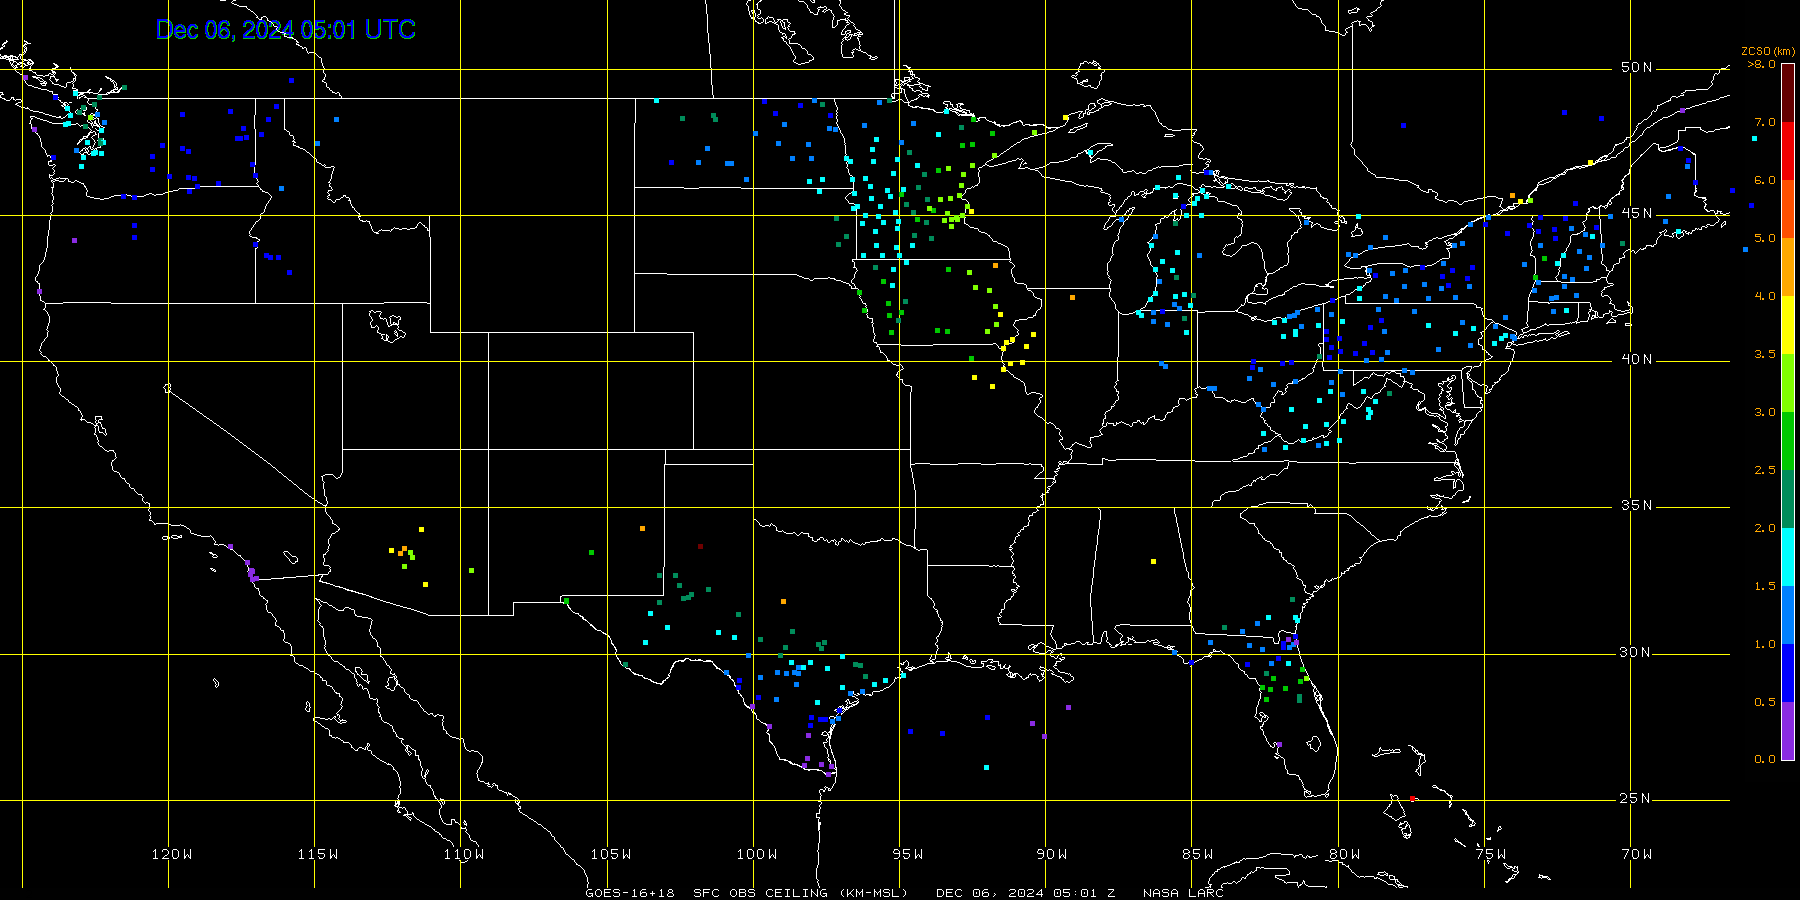The width and height of the screenshot is (1800, 900).
Task: Click the 3.5 legend label
Action: (x=1765, y=354)
